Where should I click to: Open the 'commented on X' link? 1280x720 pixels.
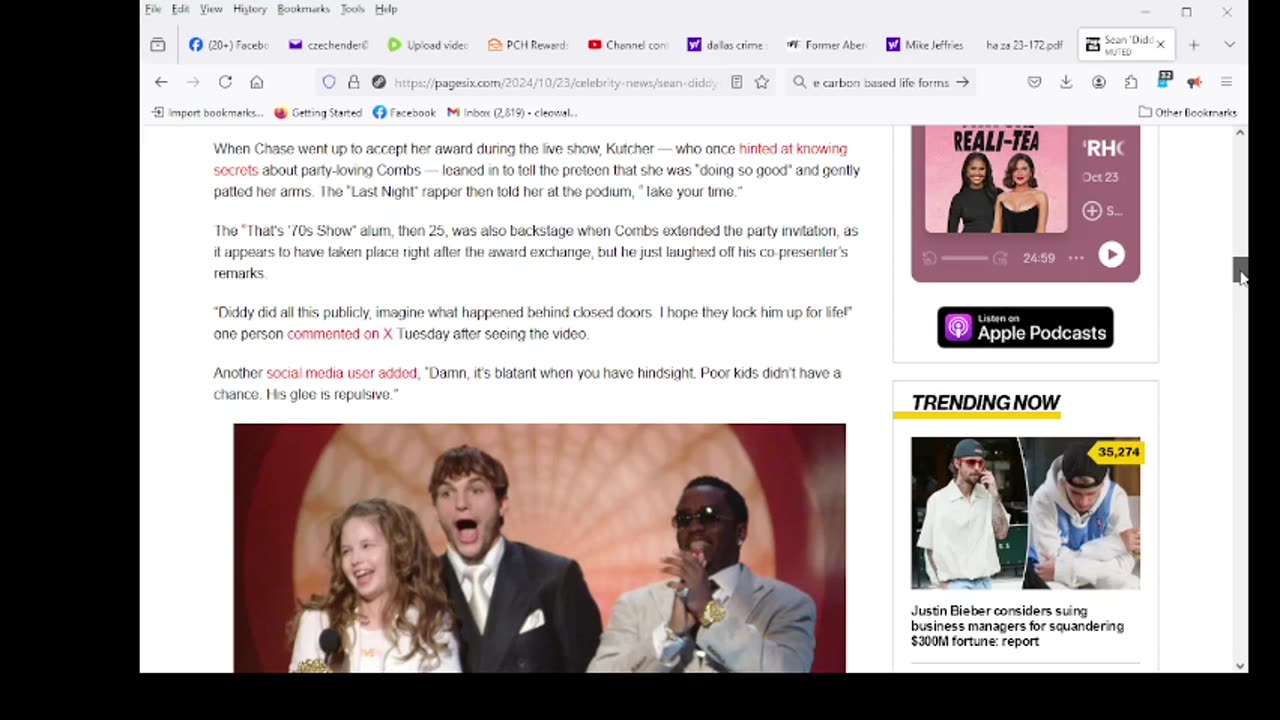(x=340, y=334)
